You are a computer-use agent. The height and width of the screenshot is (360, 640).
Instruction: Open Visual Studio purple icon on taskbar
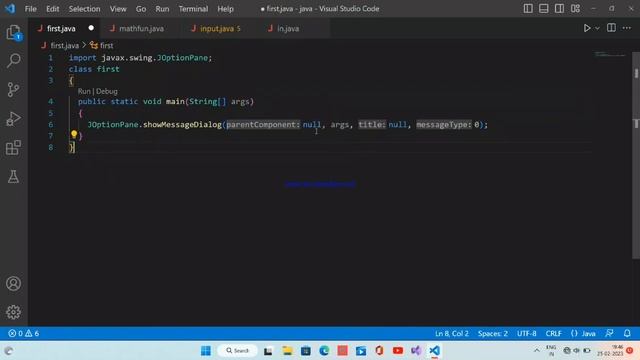416,351
